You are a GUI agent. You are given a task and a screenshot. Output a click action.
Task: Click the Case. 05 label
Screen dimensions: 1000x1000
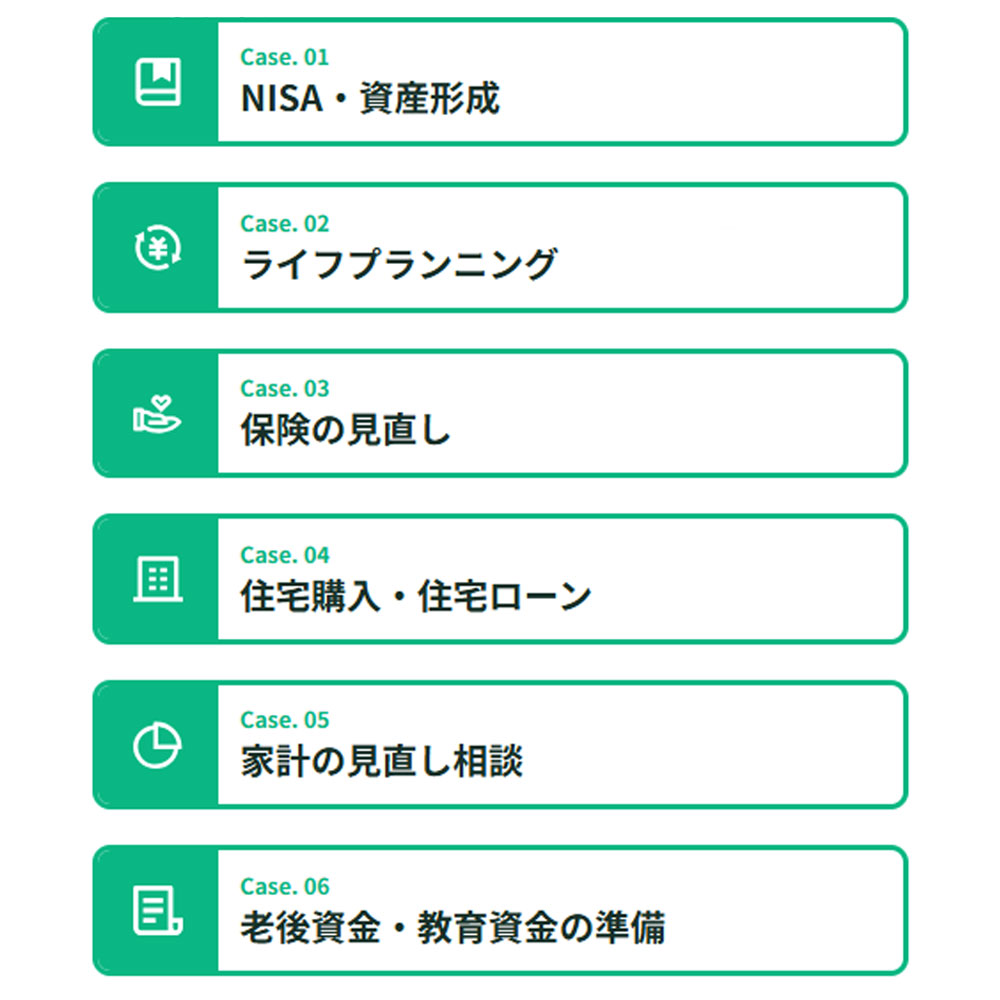click(x=284, y=720)
